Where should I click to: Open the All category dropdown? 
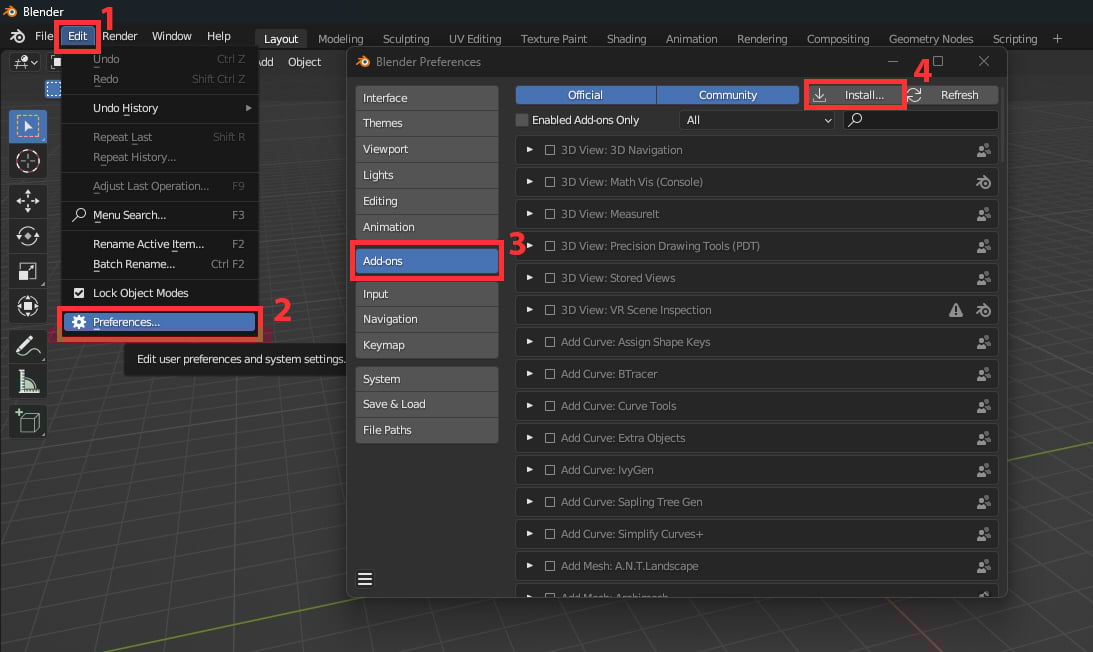pyautogui.click(x=757, y=120)
